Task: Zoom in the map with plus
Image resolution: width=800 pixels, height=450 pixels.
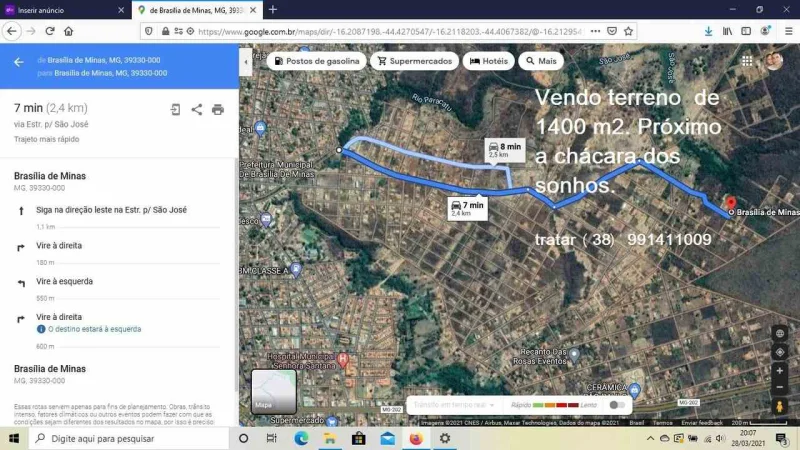Action: [780, 370]
